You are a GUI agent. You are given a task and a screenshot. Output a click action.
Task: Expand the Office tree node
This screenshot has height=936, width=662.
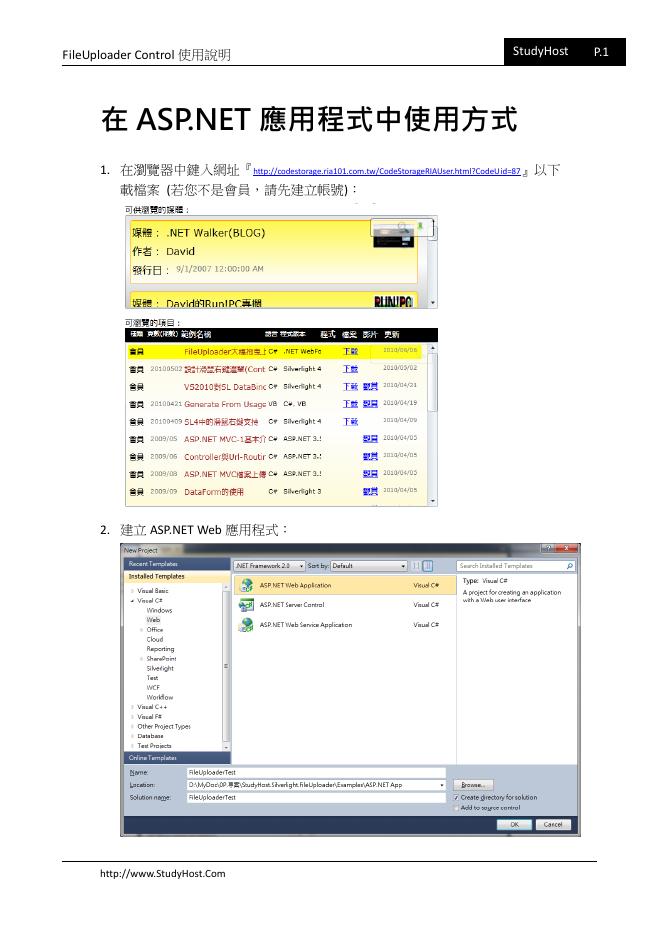pyautogui.click(x=141, y=630)
